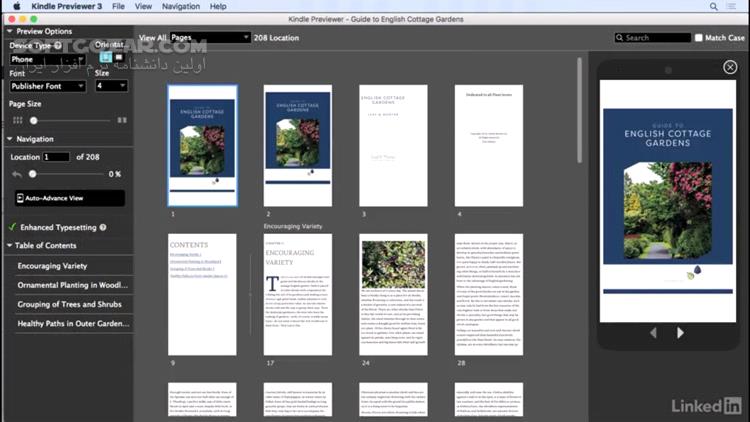Click Location number input field

56,157
